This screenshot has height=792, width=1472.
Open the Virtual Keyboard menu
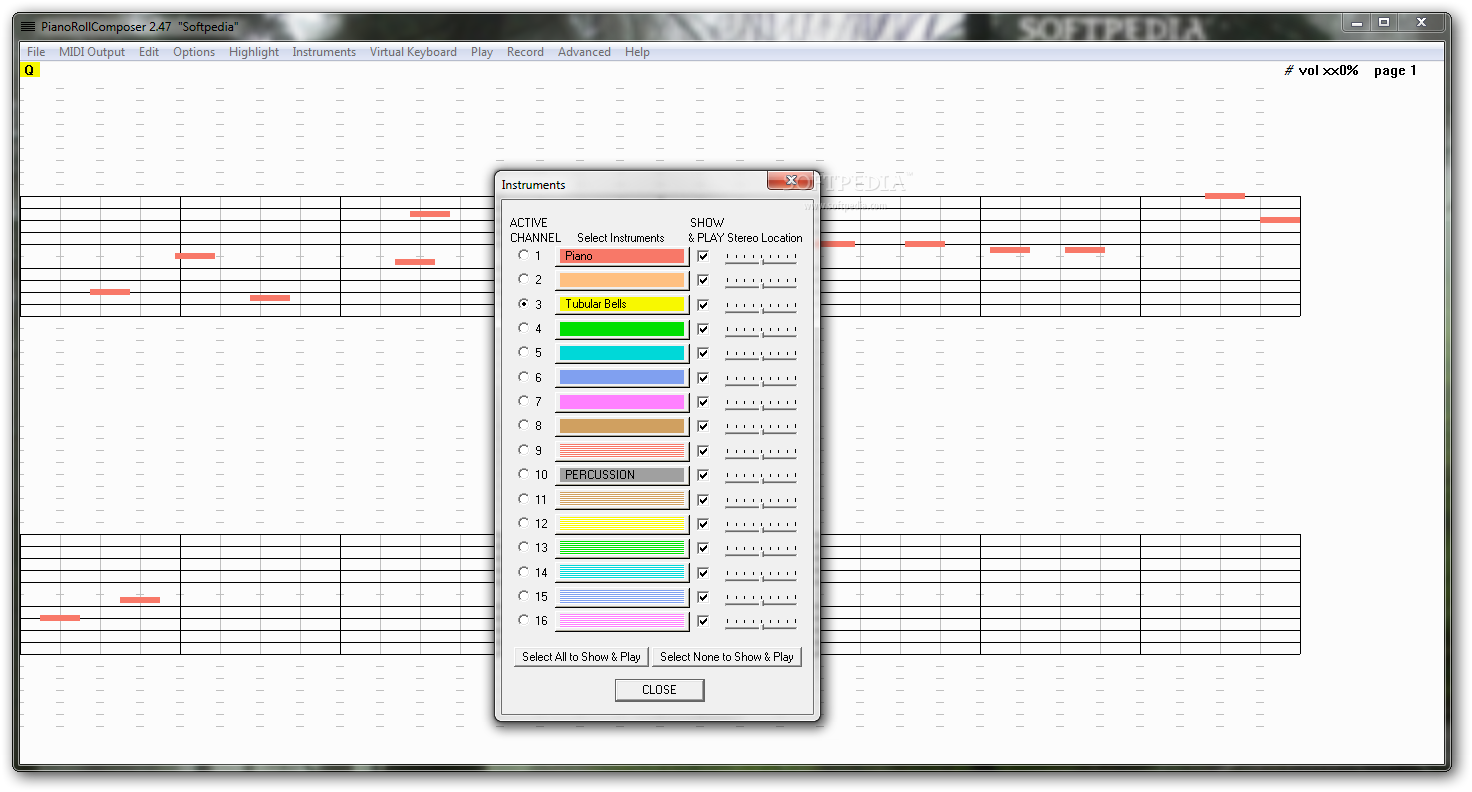413,52
